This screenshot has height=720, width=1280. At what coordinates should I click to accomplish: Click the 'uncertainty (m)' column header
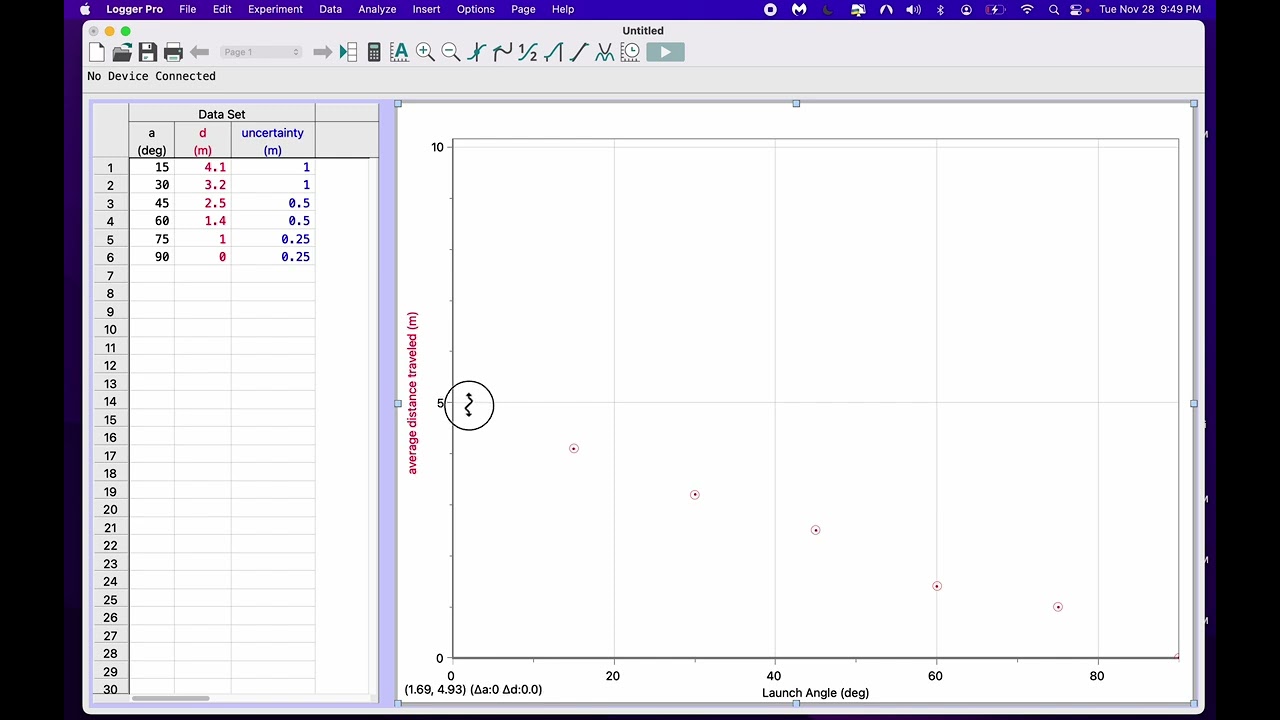coord(273,141)
